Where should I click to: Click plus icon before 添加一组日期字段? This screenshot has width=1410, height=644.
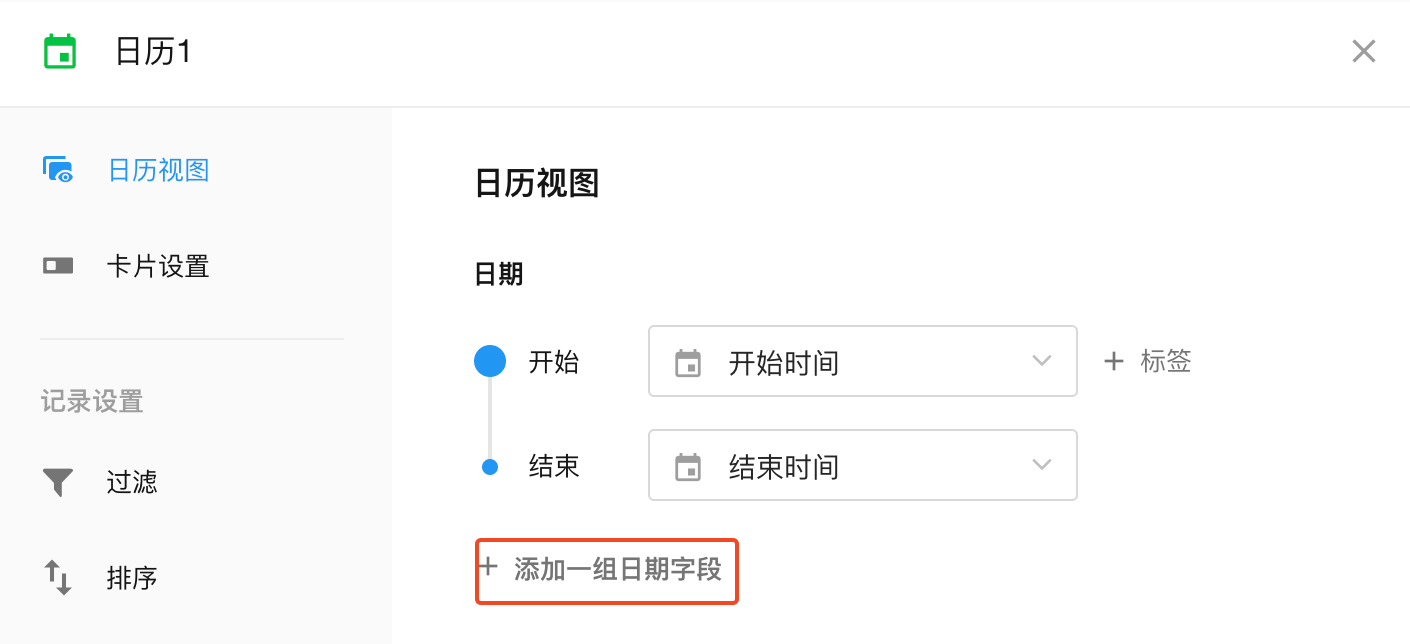tap(488, 568)
